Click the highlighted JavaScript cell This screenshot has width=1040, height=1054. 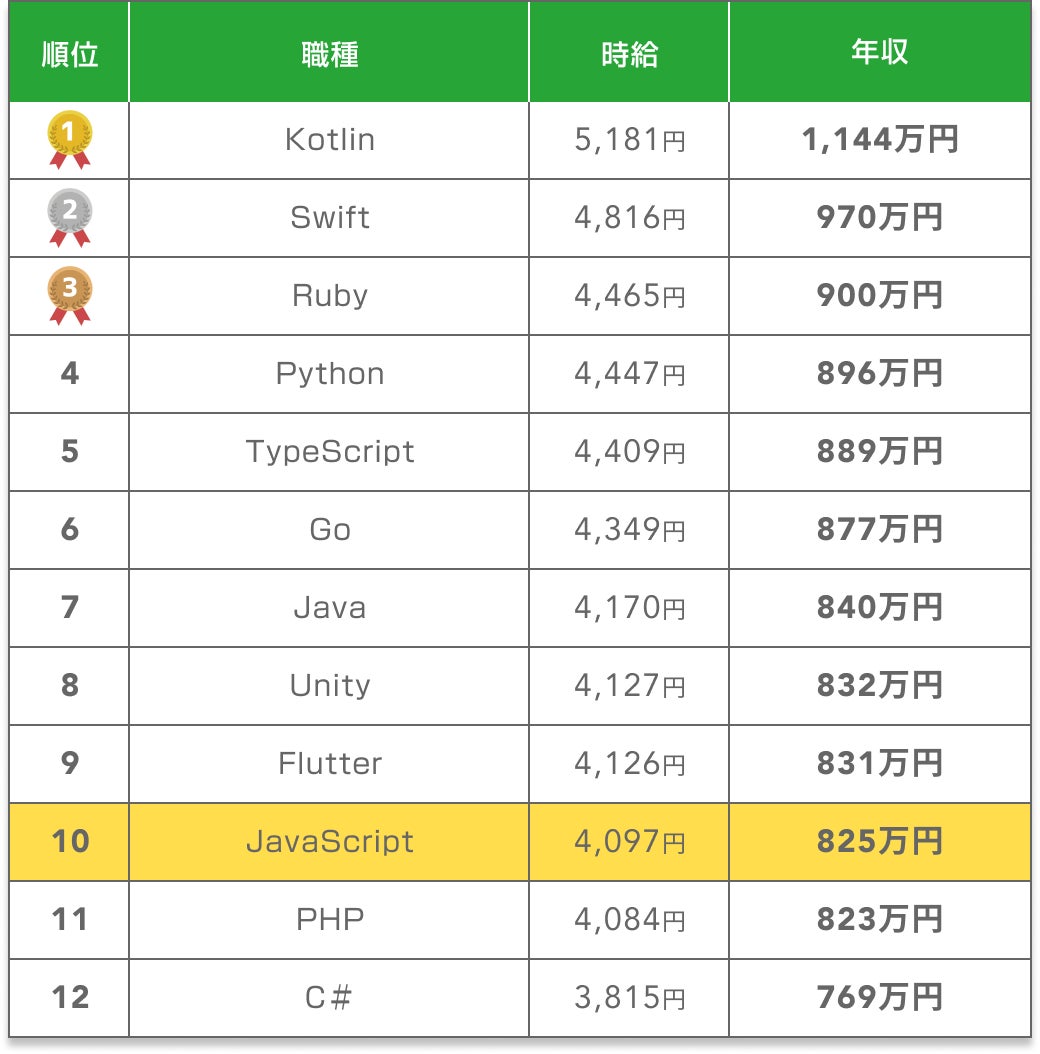[330, 842]
